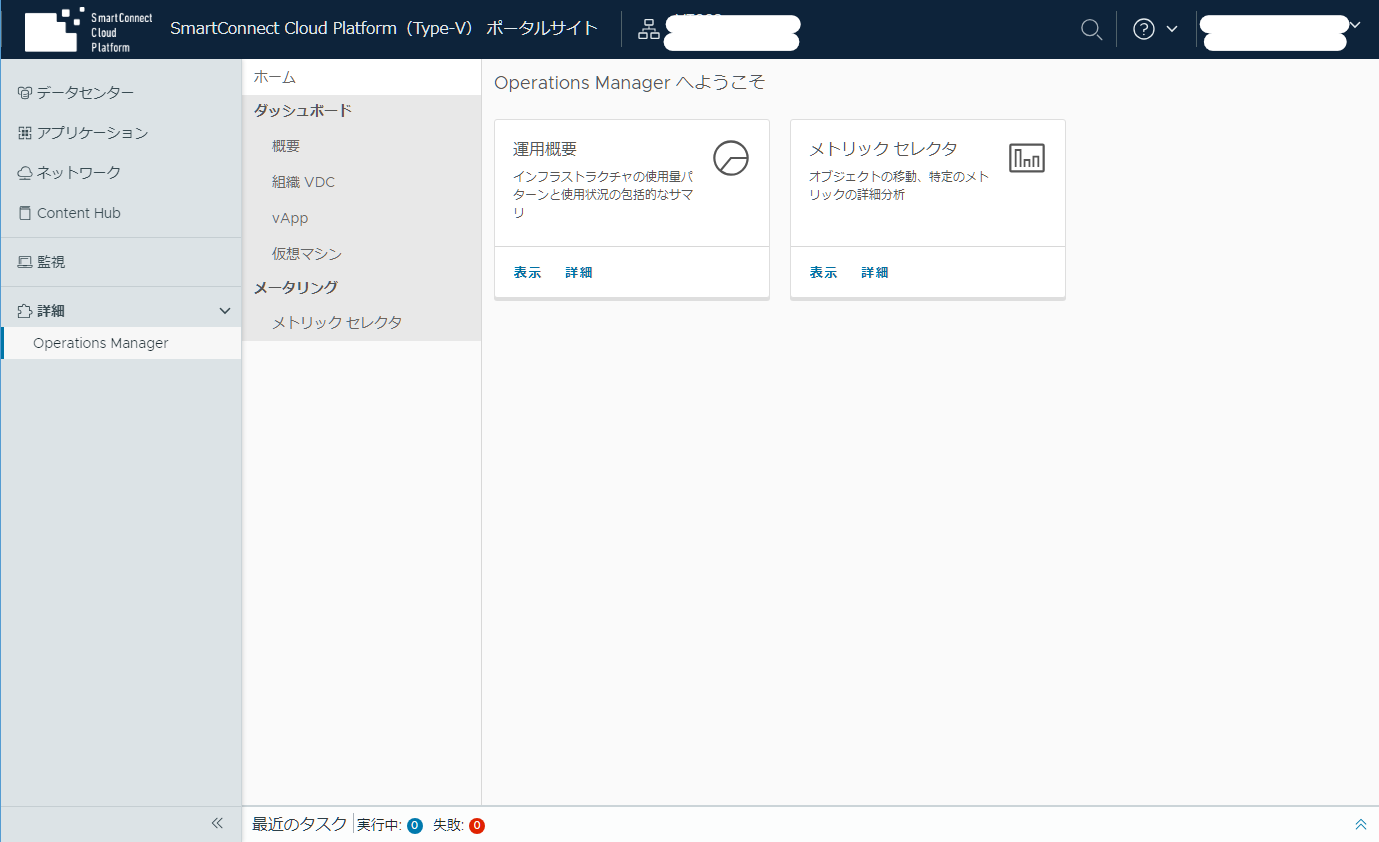The image size is (1379, 842).
Task: Collapse the left sidebar double-arrow
Action: pyautogui.click(x=217, y=823)
